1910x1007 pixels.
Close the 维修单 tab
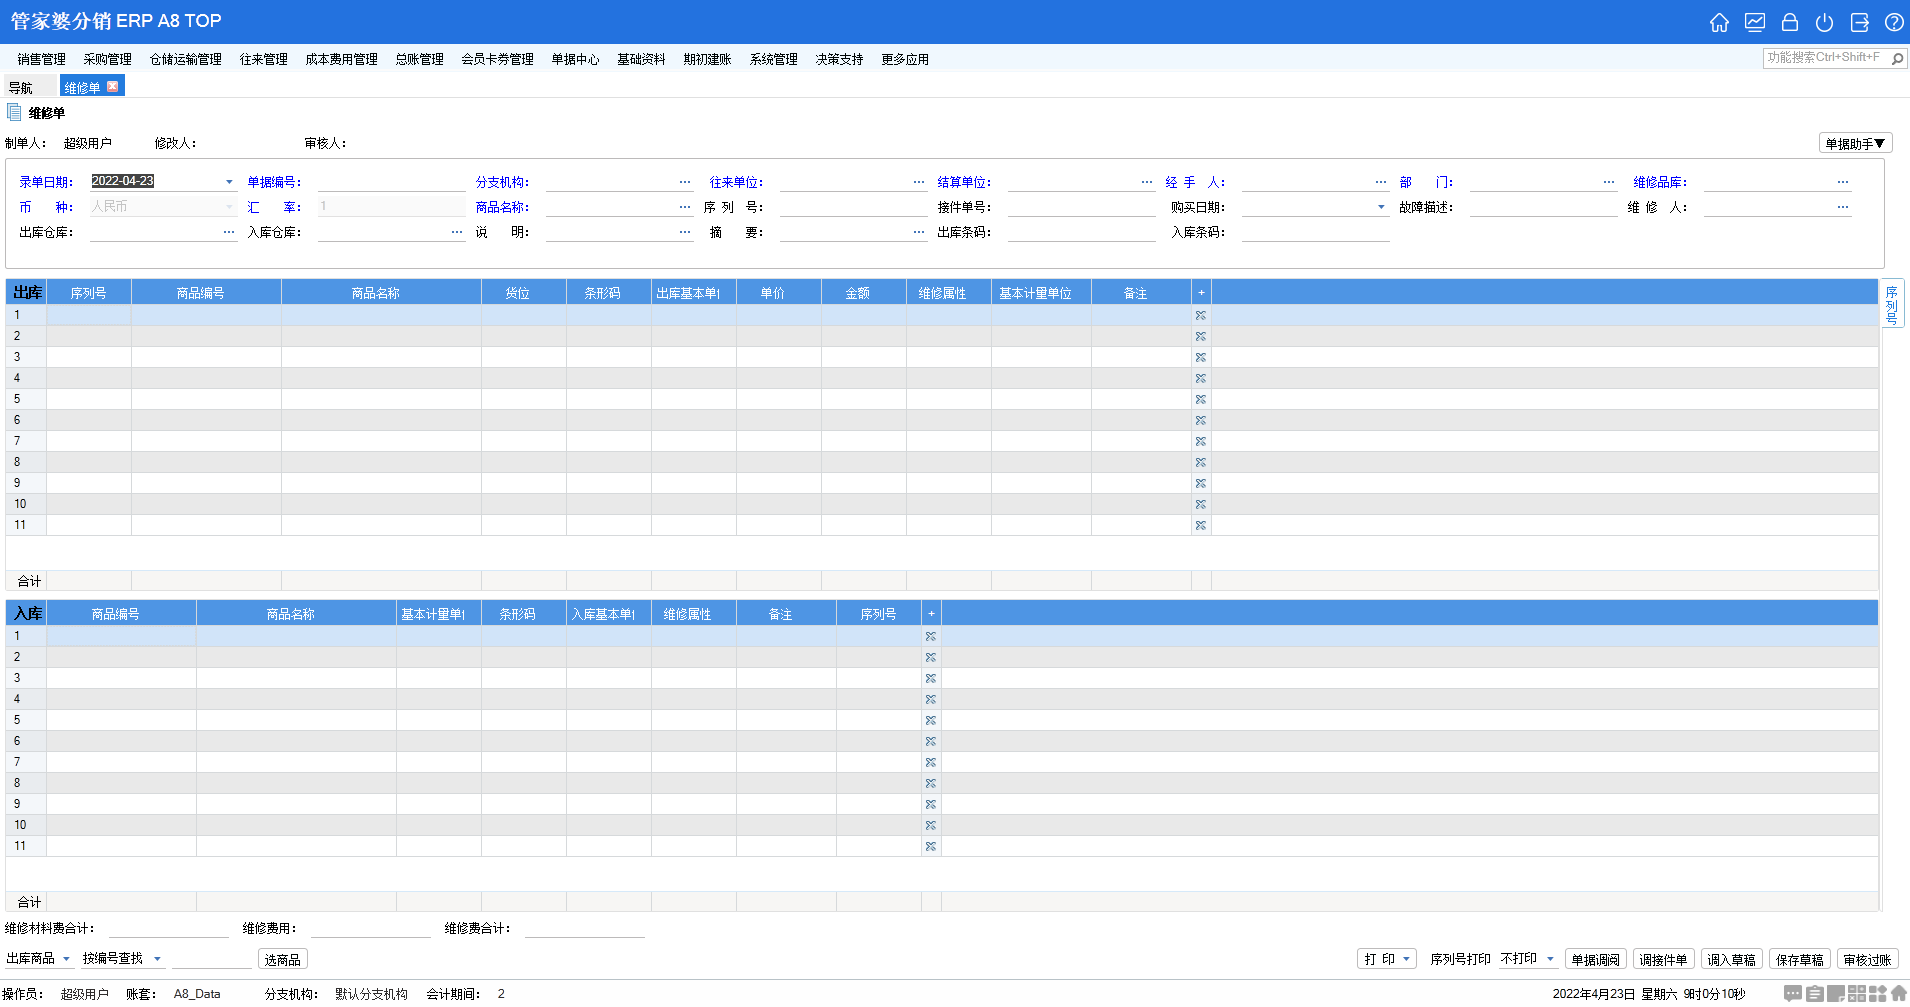tap(113, 86)
